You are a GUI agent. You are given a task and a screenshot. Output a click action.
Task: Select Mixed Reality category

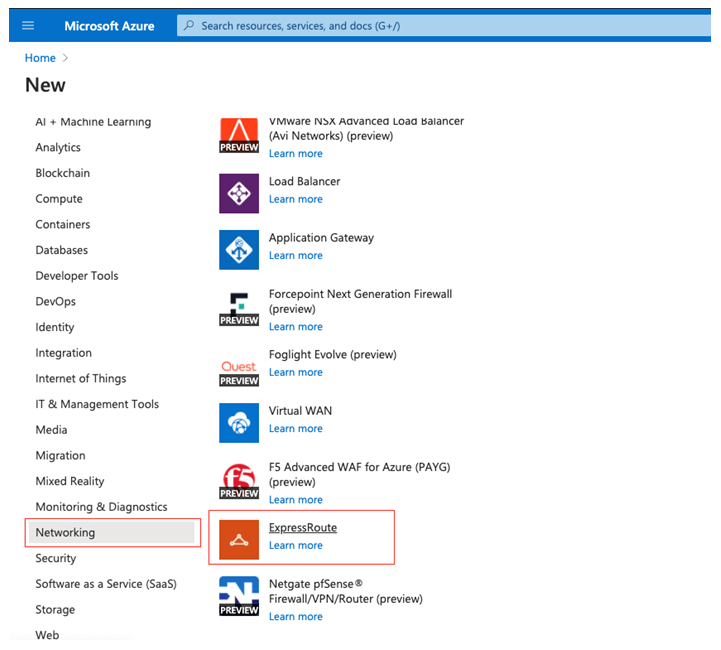pos(70,481)
